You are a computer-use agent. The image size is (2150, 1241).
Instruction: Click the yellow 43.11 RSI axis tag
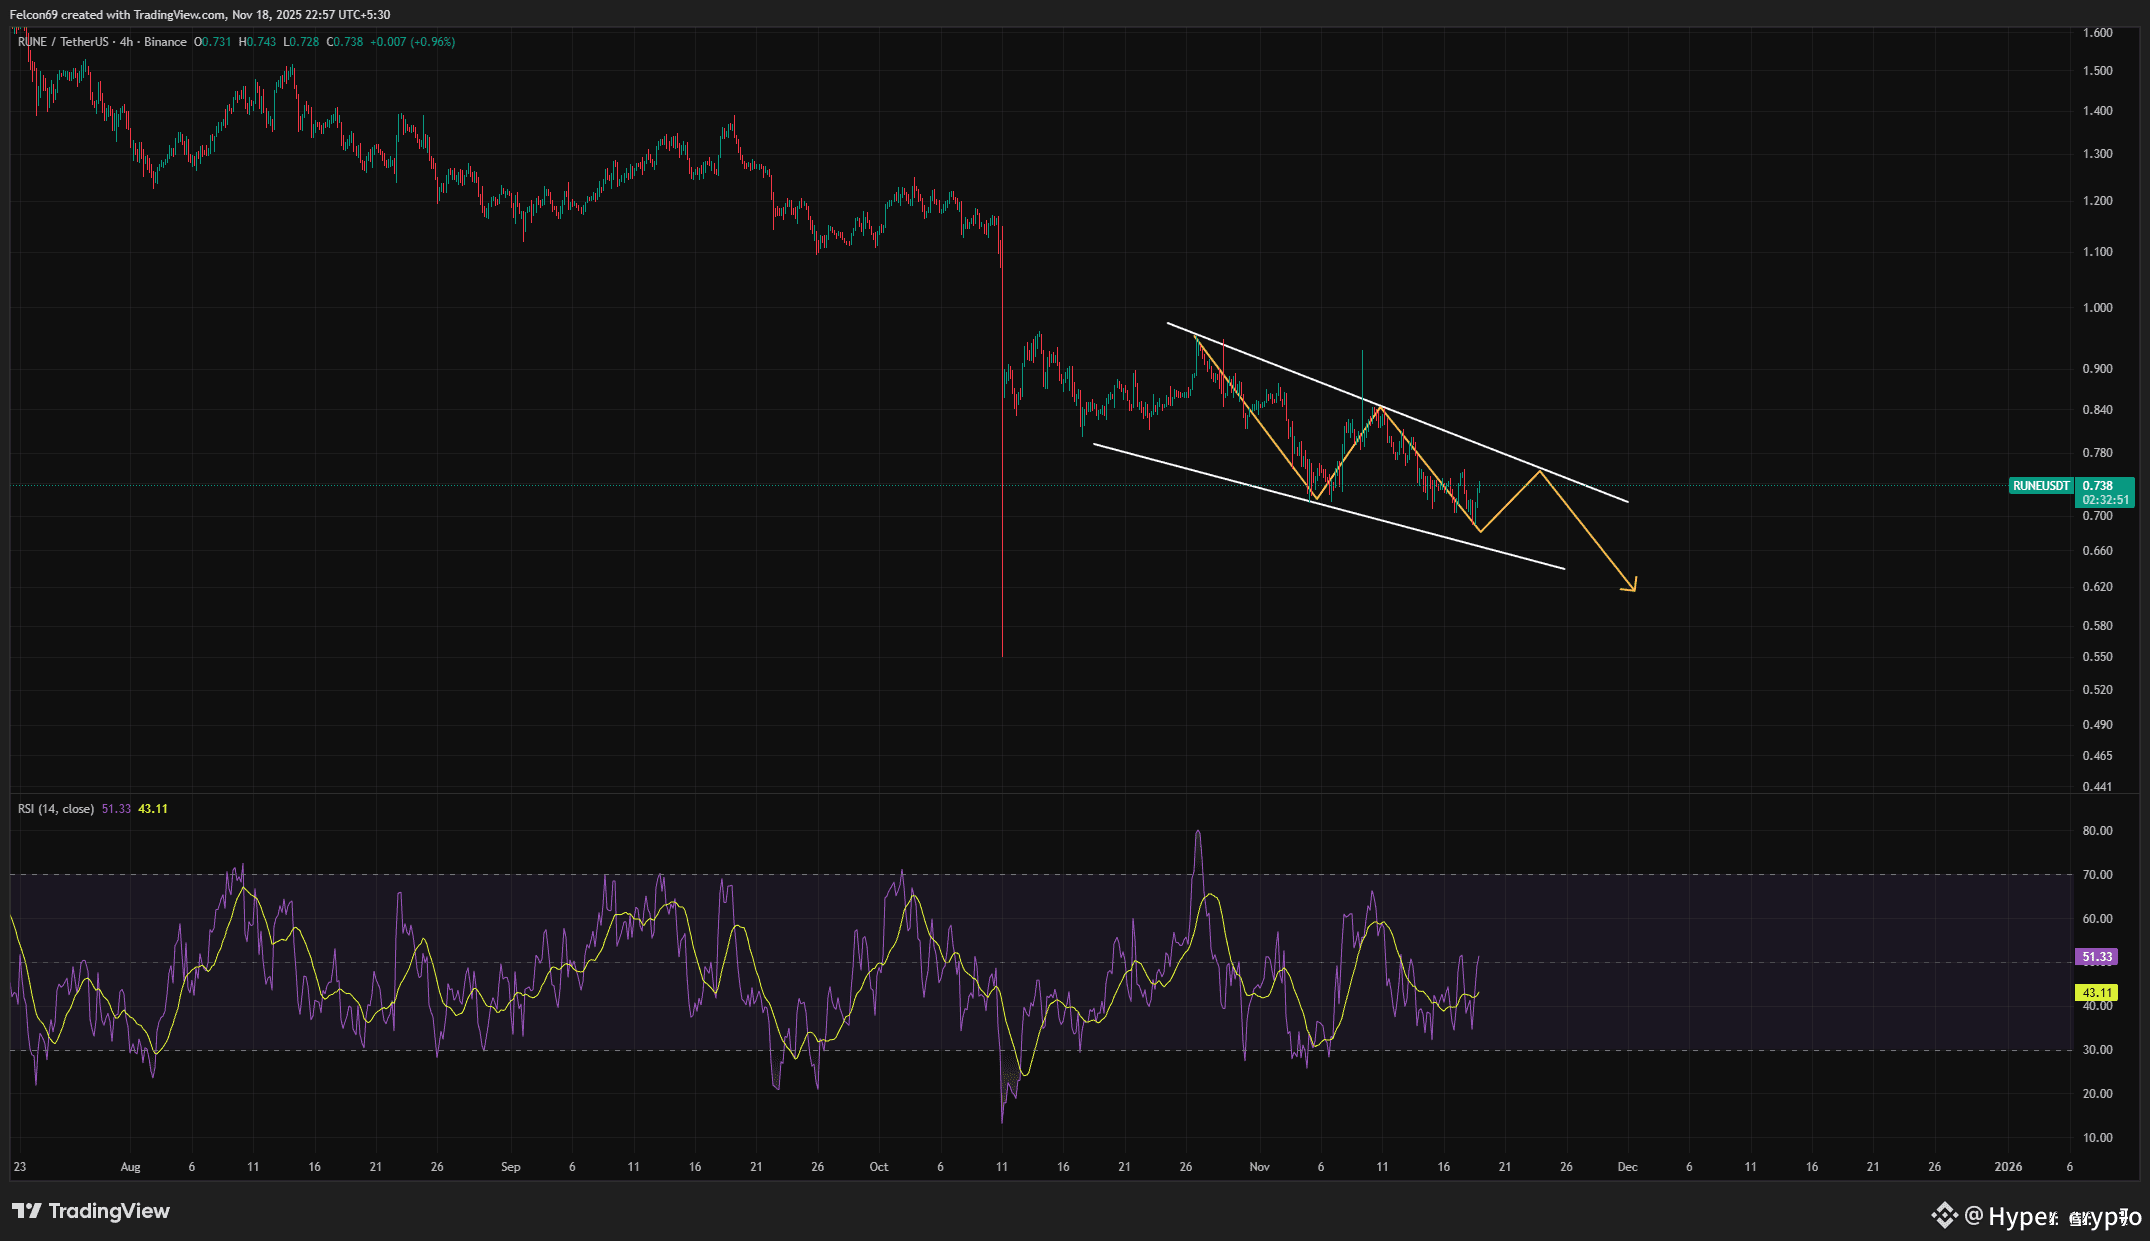pos(2097,993)
